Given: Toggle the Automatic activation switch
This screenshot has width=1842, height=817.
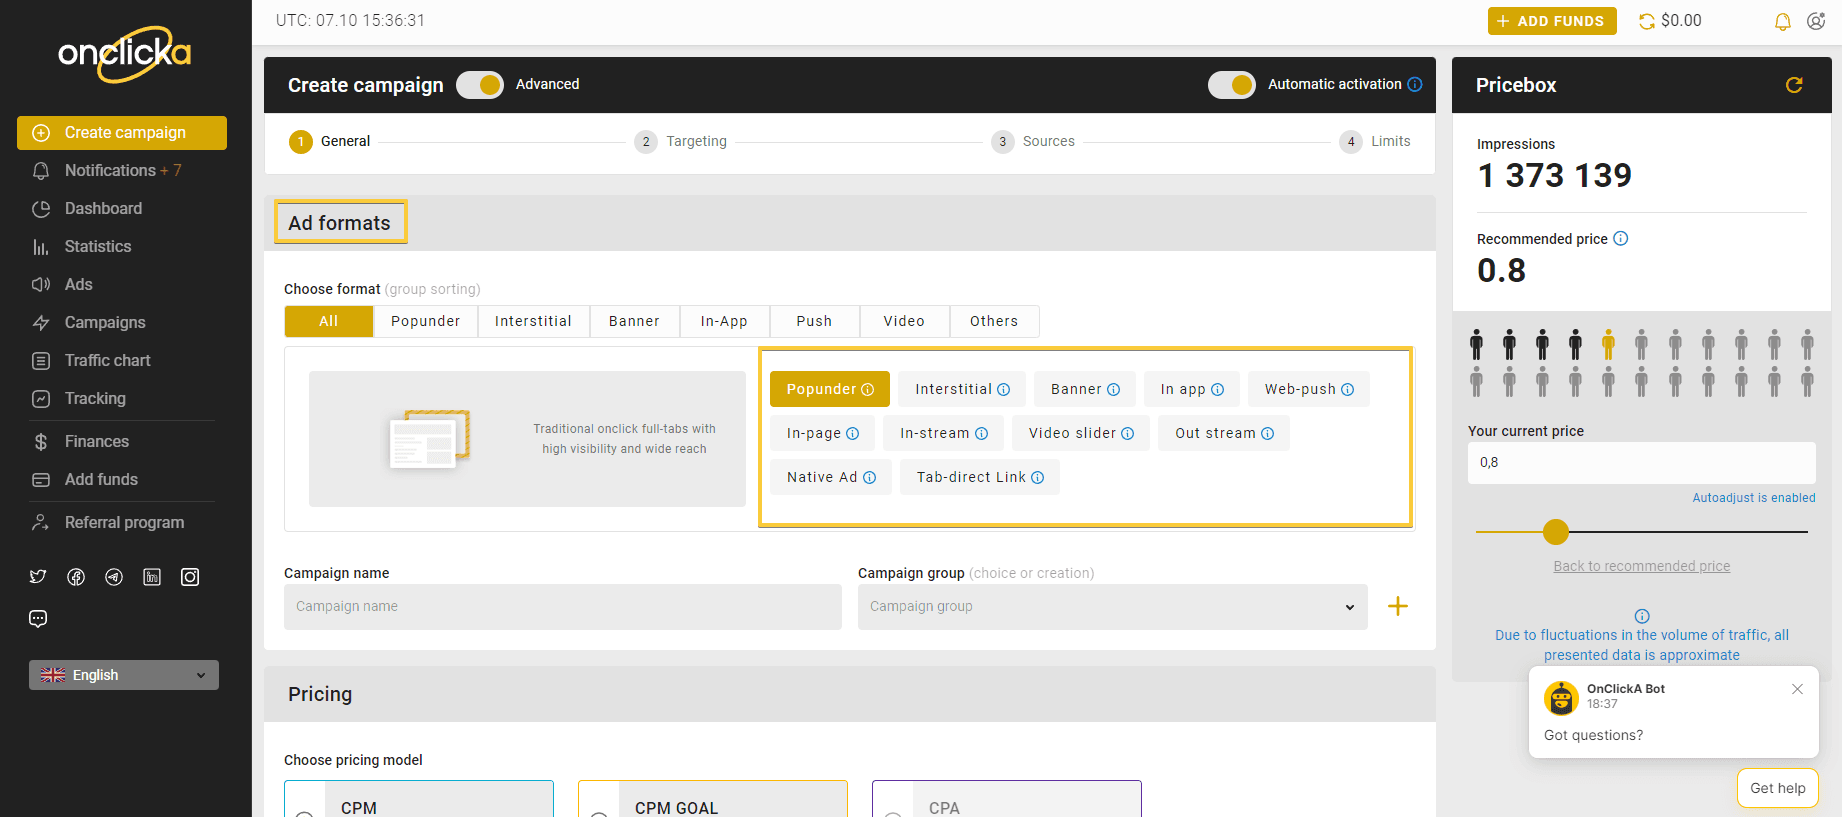Looking at the screenshot, I should pos(1231,85).
